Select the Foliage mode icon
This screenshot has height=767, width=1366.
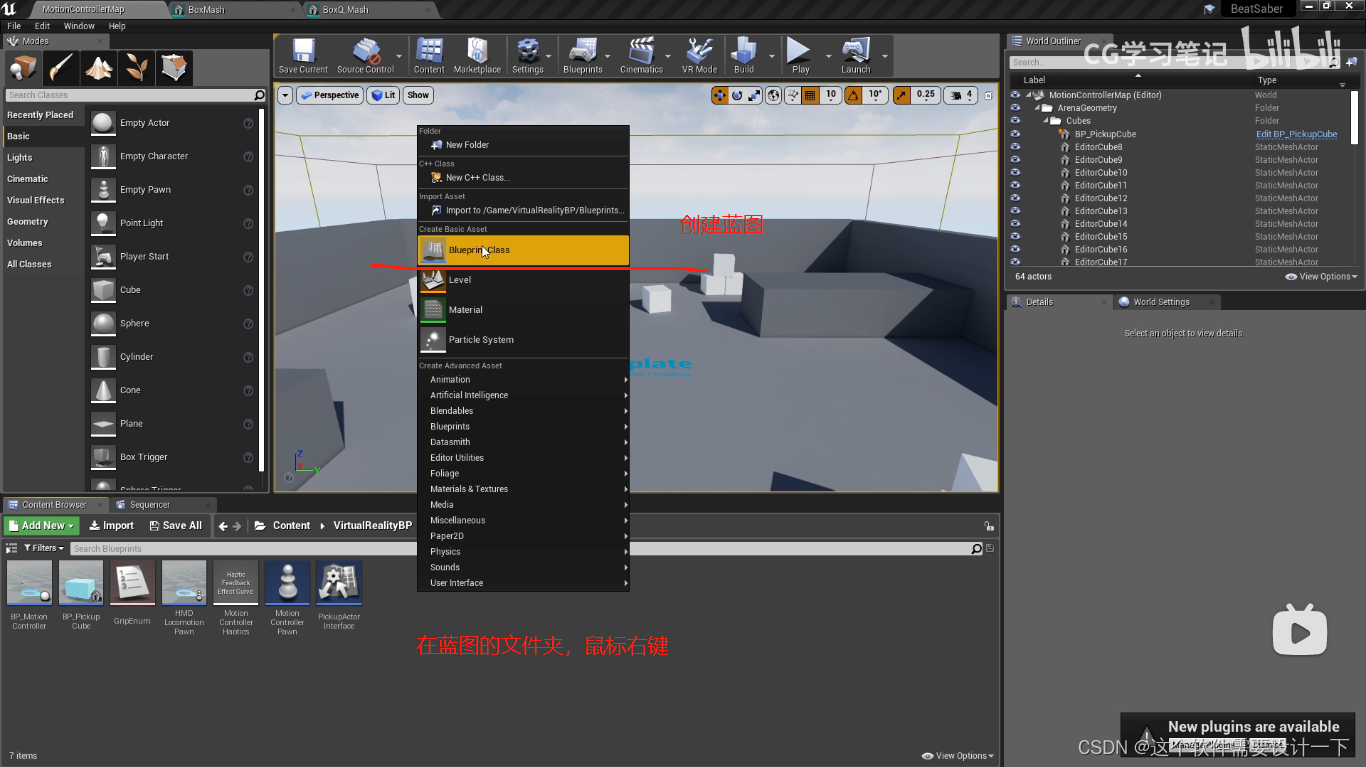pos(136,68)
